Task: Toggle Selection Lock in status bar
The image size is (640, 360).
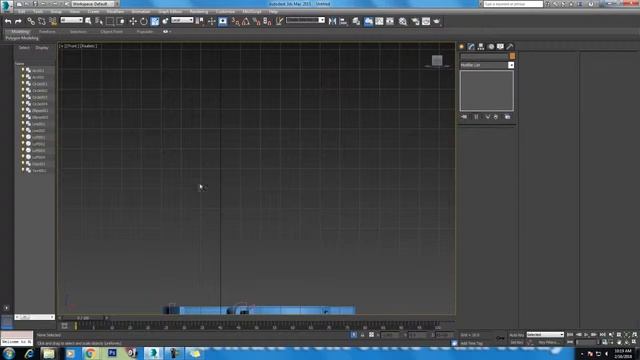Action: 362,335
